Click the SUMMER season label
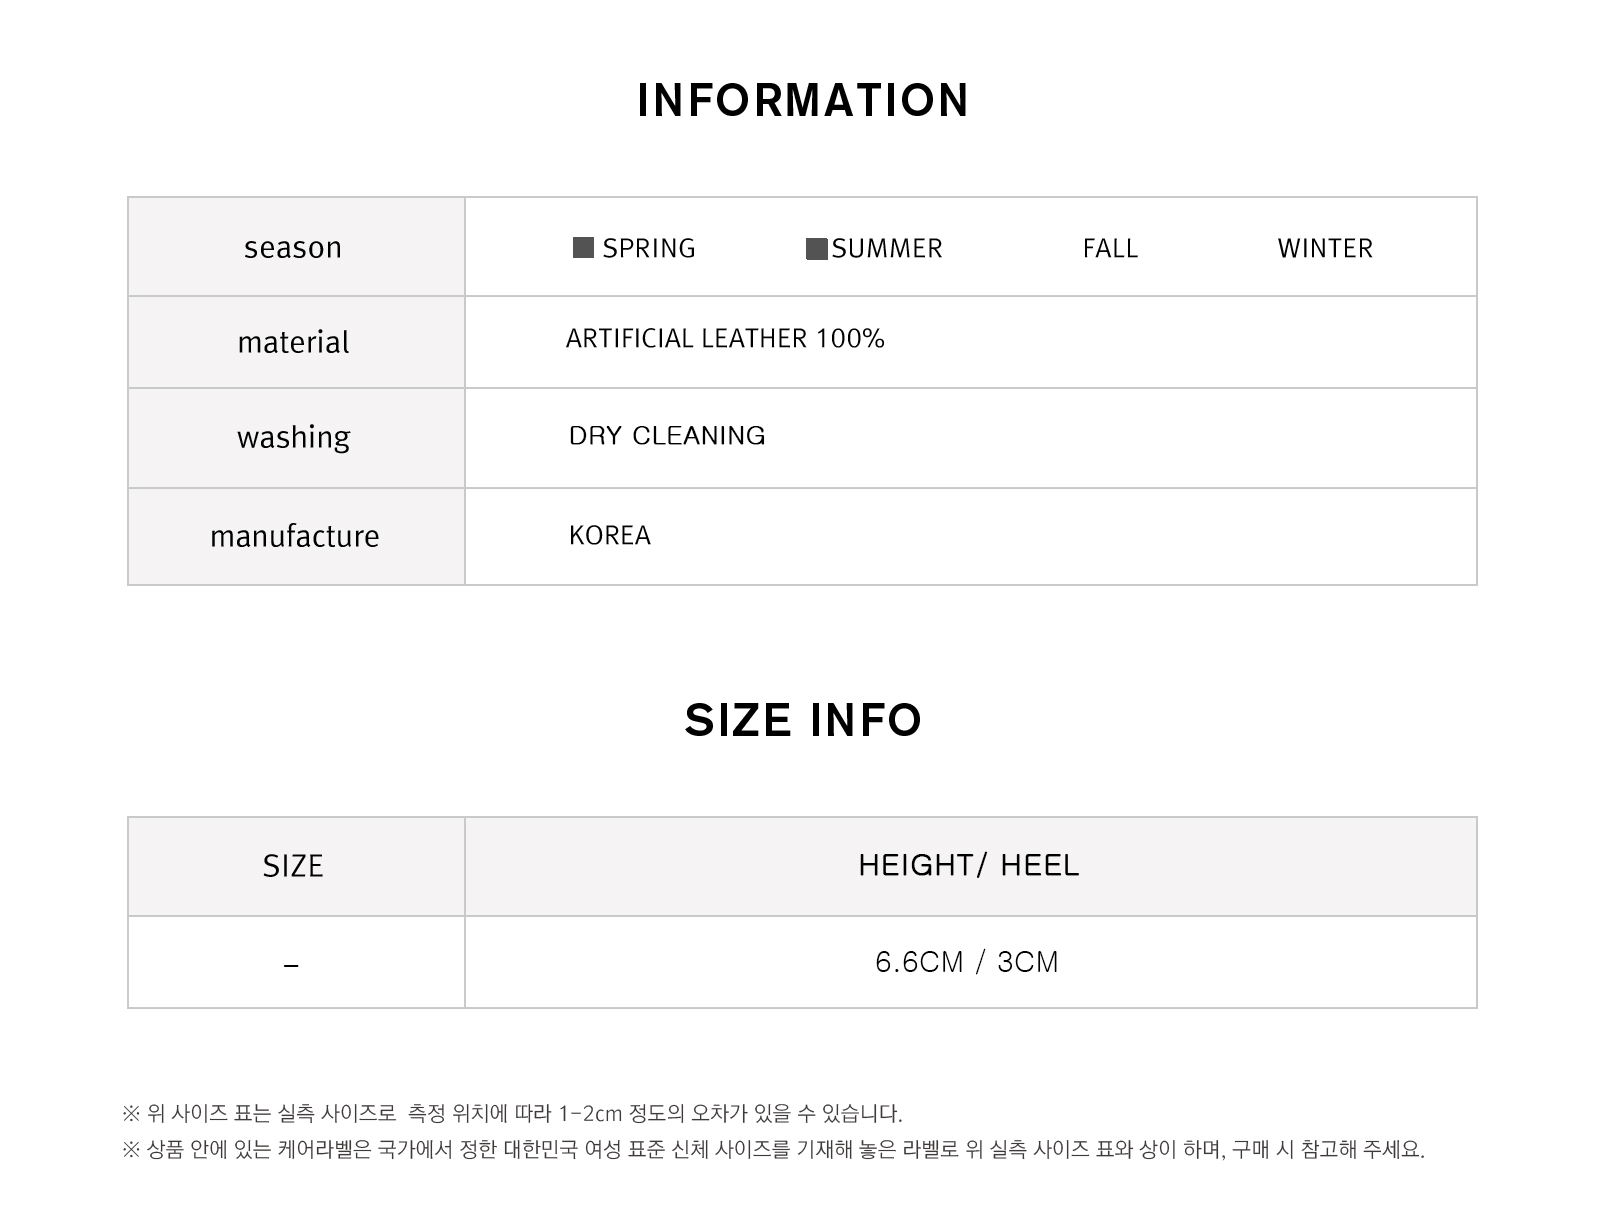This screenshot has height=1226, width=1600. [887, 248]
